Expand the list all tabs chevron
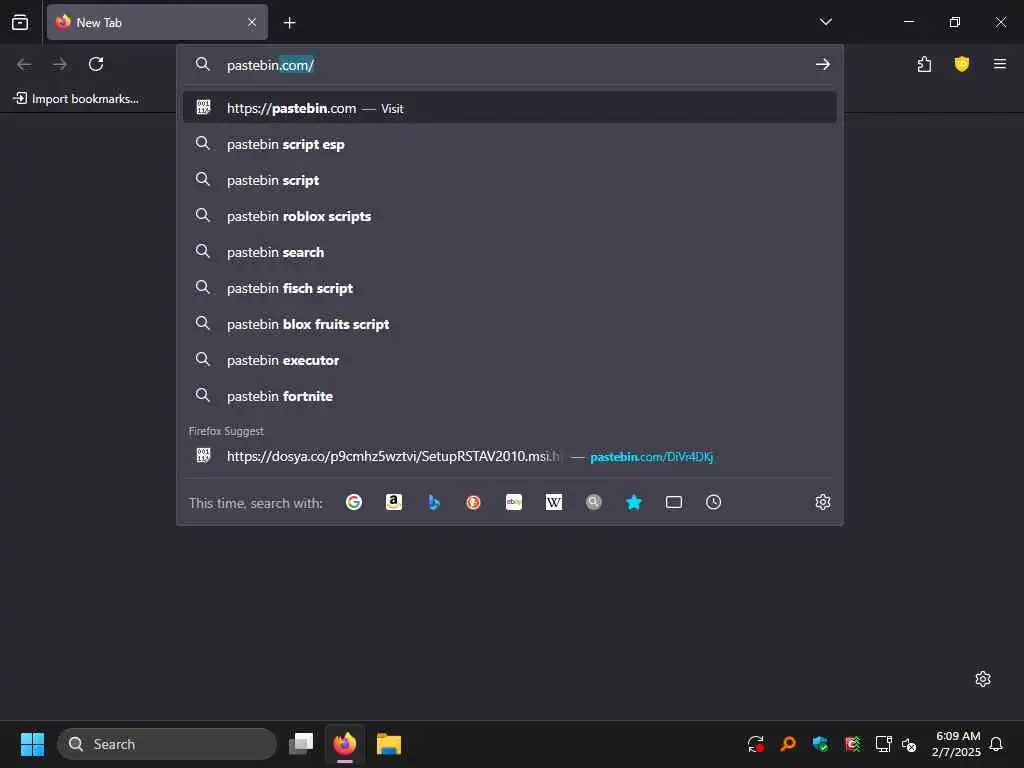The height and width of the screenshot is (768, 1024). point(825,22)
